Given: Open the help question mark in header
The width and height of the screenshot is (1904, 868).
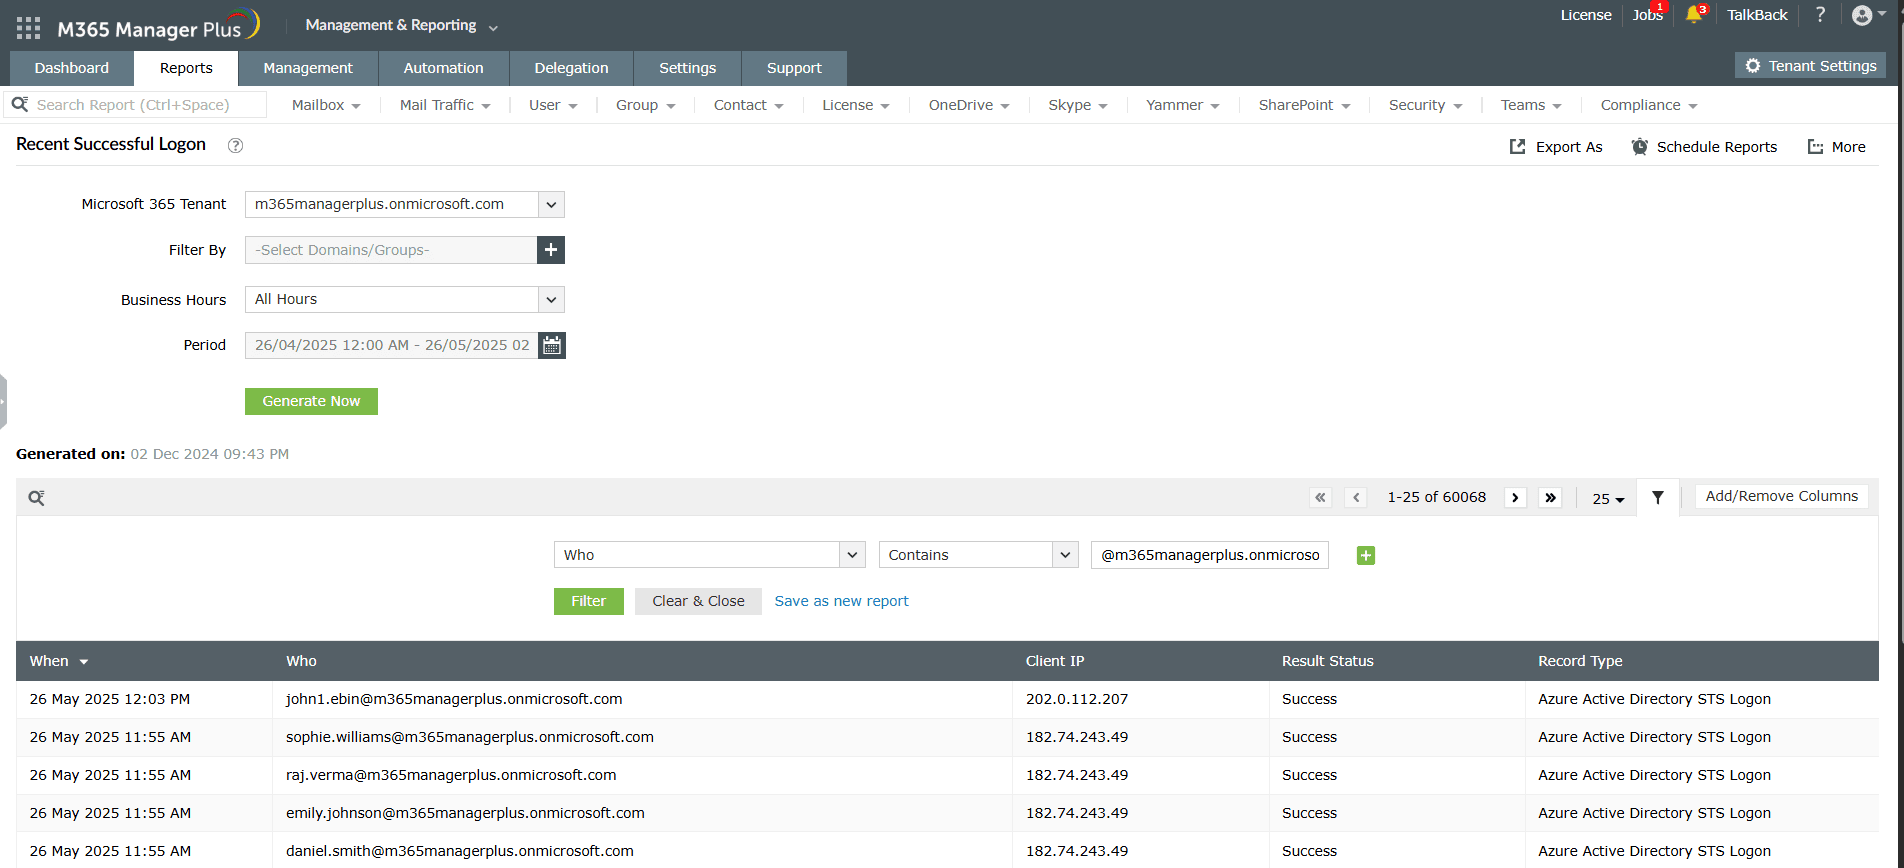Looking at the screenshot, I should click(1820, 15).
